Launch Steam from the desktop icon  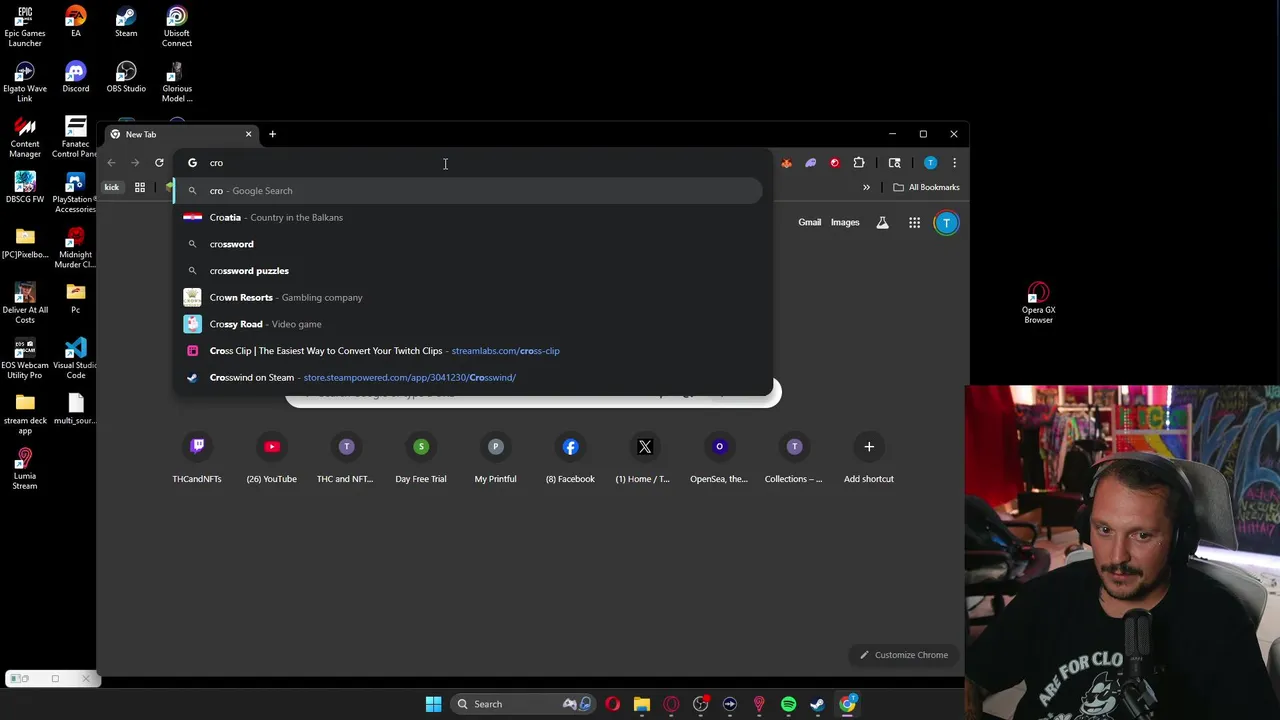tap(126, 22)
